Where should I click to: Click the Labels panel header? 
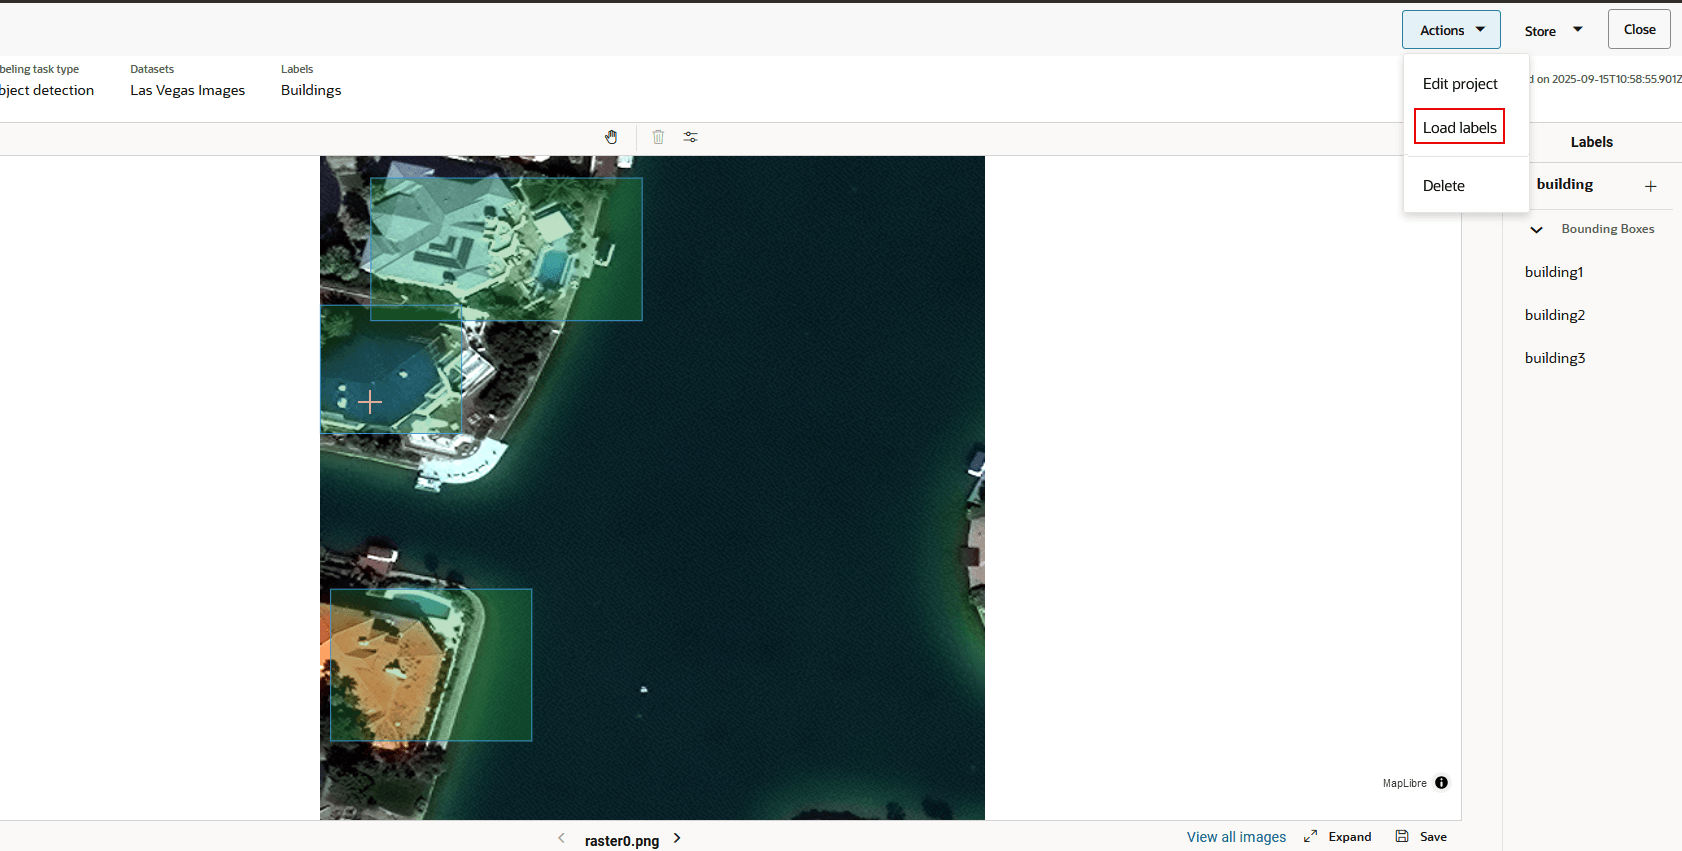click(x=1592, y=142)
